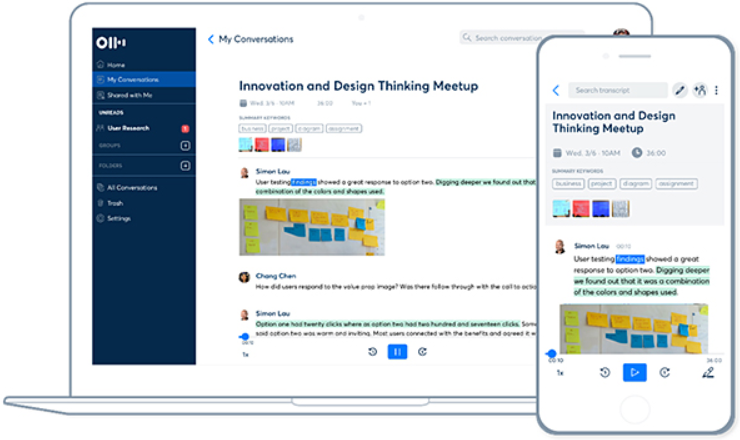Tap the business keyword tag on phone

[568, 184]
